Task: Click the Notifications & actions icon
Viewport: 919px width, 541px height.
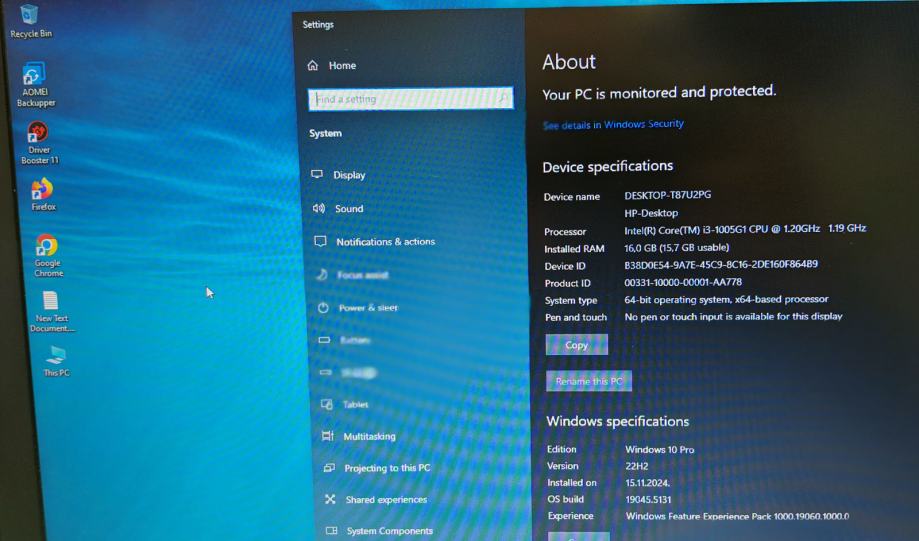Action: coord(320,241)
